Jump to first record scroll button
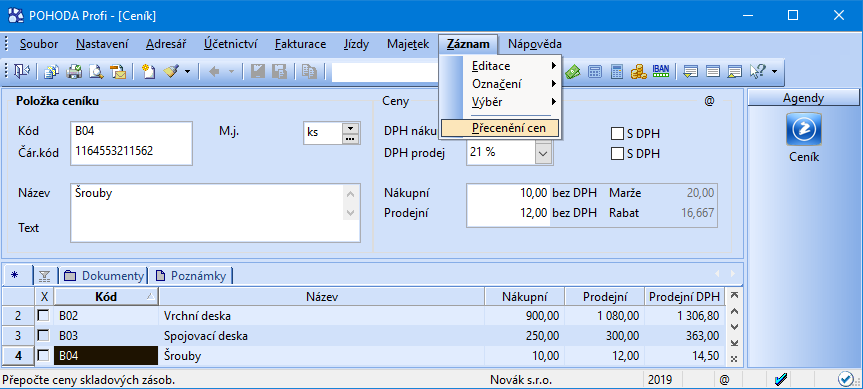Viewport: 863px width, 389px height. click(x=733, y=295)
